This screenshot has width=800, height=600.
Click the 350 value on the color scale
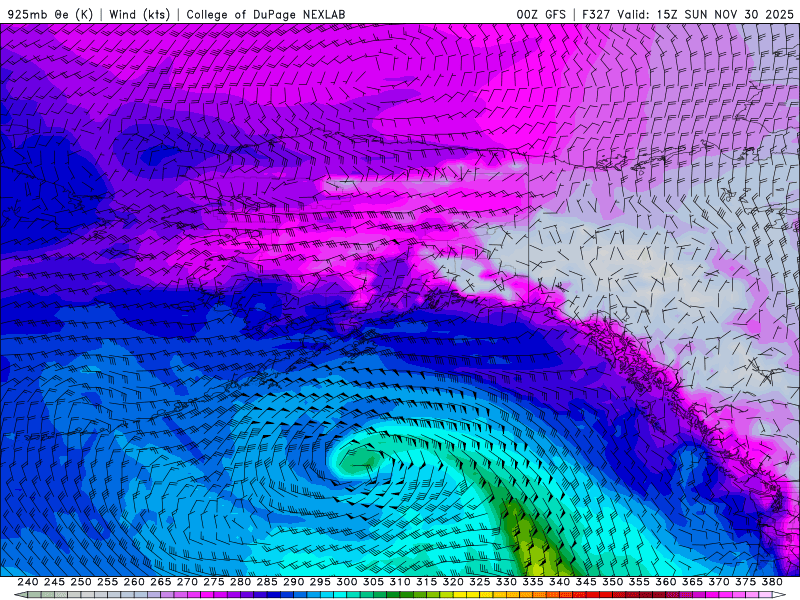click(612, 582)
